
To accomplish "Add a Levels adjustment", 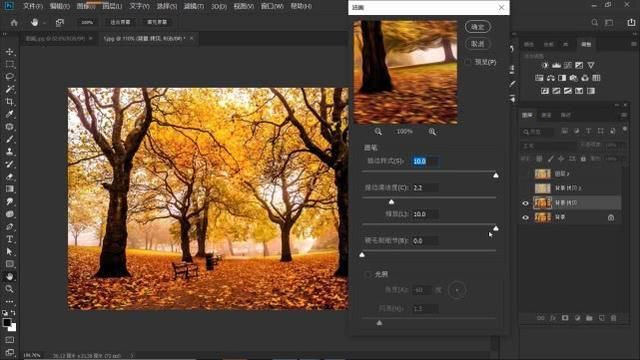I will 556,65.
